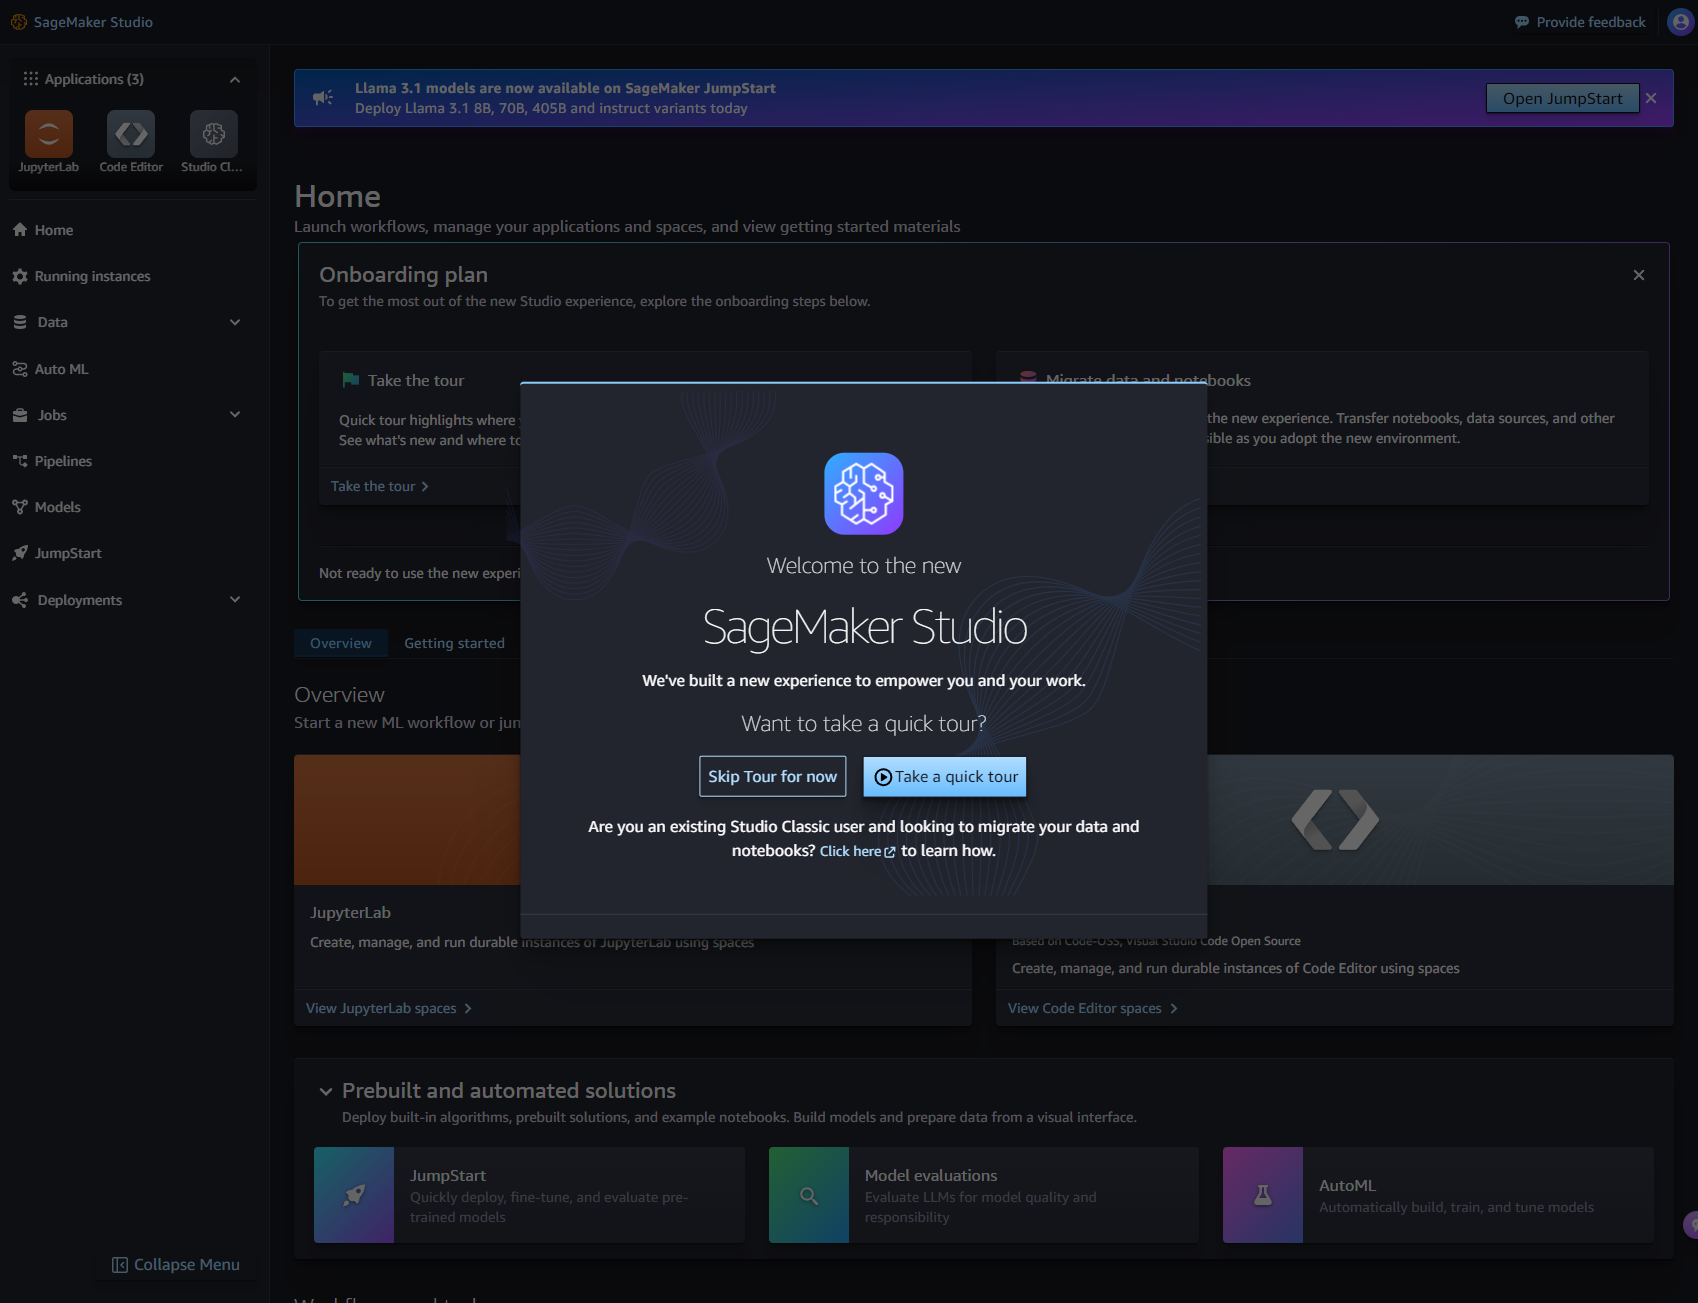Image resolution: width=1698 pixels, height=1303 pixels.
Task: Click the Take the tour link
Action: point(379,486)
